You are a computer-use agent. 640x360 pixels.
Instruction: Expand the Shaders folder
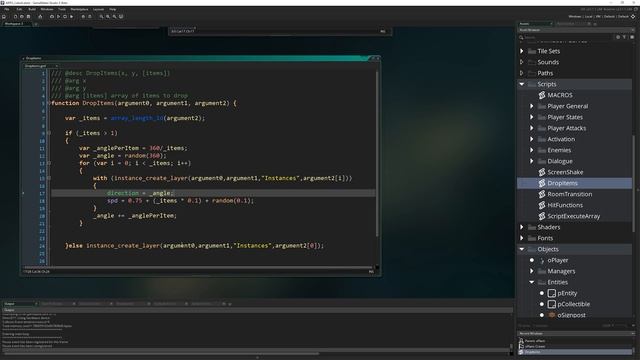[x=522, y=227]
